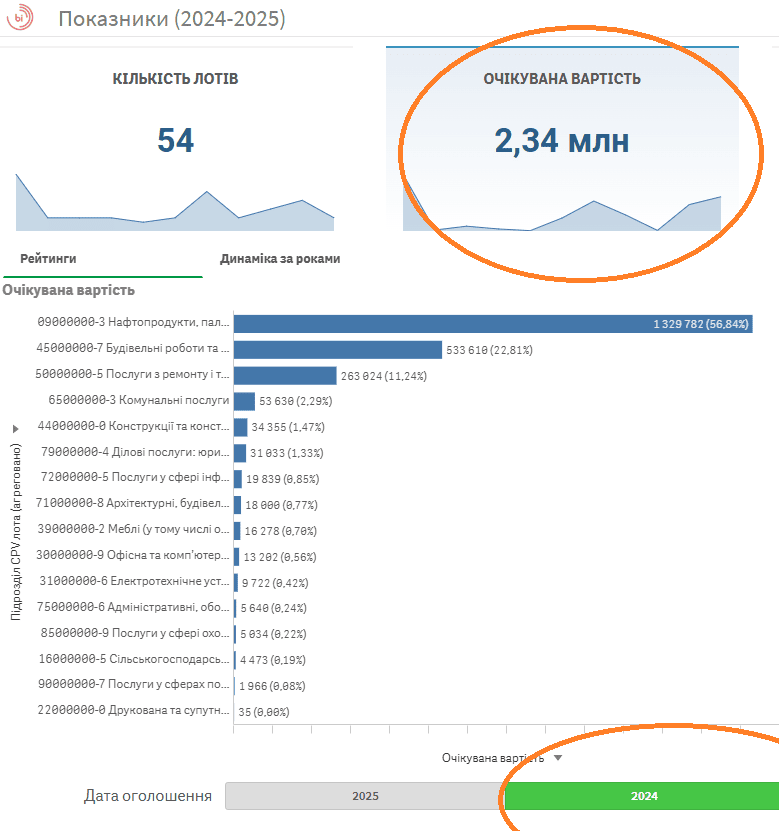Click the BI logo icon
Screen dimensions: 779x831
(19, 18)
